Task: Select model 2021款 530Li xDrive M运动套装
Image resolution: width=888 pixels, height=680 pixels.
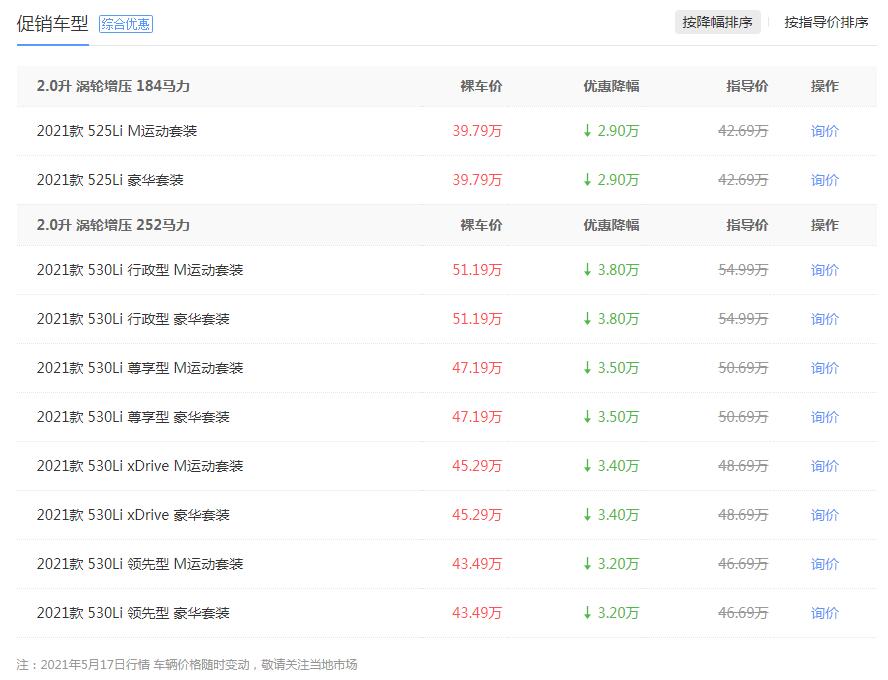Action: pos(140,466)
